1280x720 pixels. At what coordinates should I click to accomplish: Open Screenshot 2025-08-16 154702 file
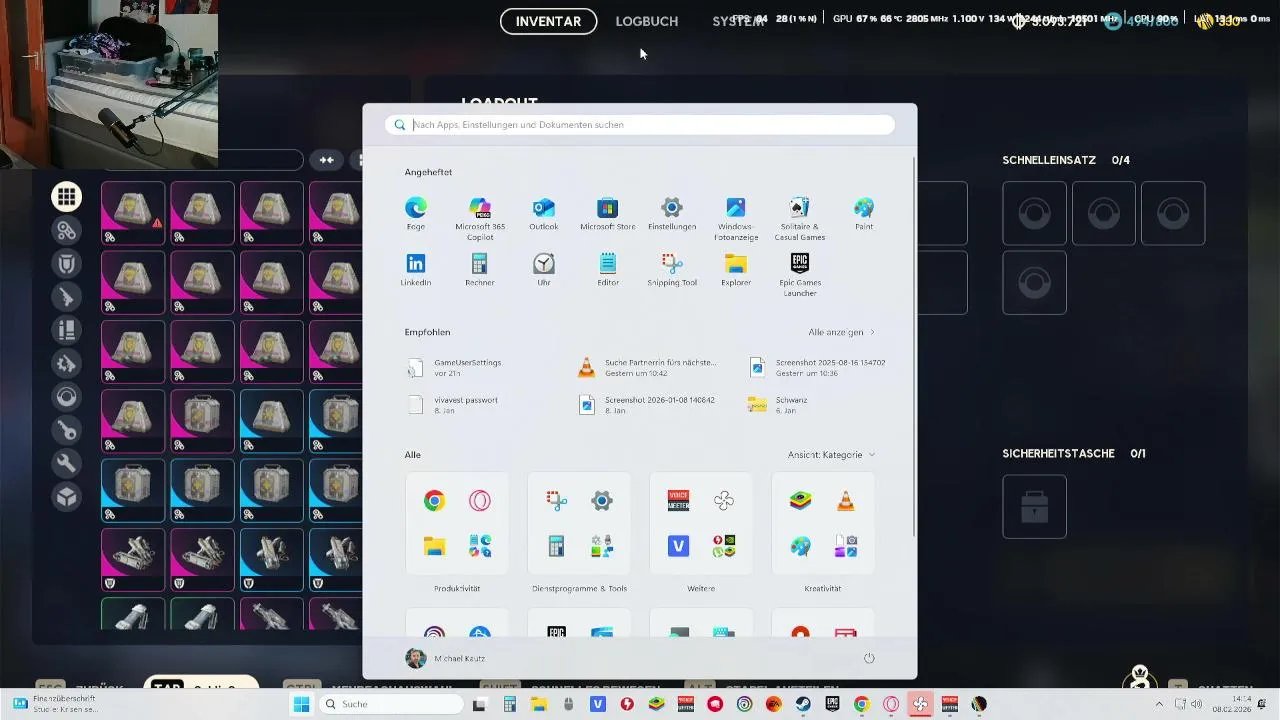[818, 368]
